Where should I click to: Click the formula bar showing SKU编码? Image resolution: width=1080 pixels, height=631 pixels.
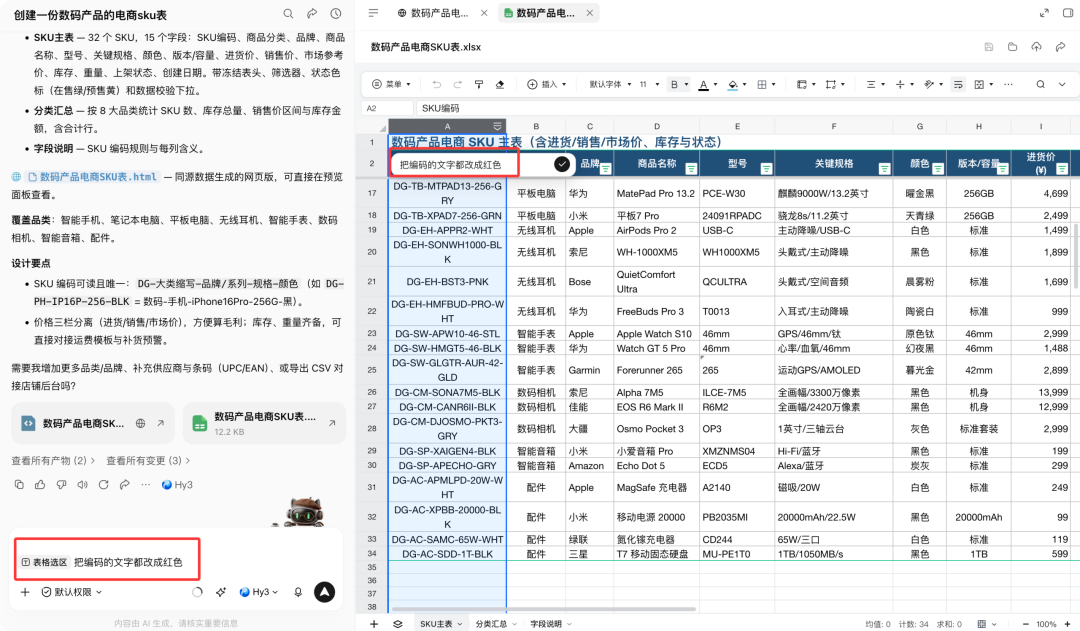point(746,108)
